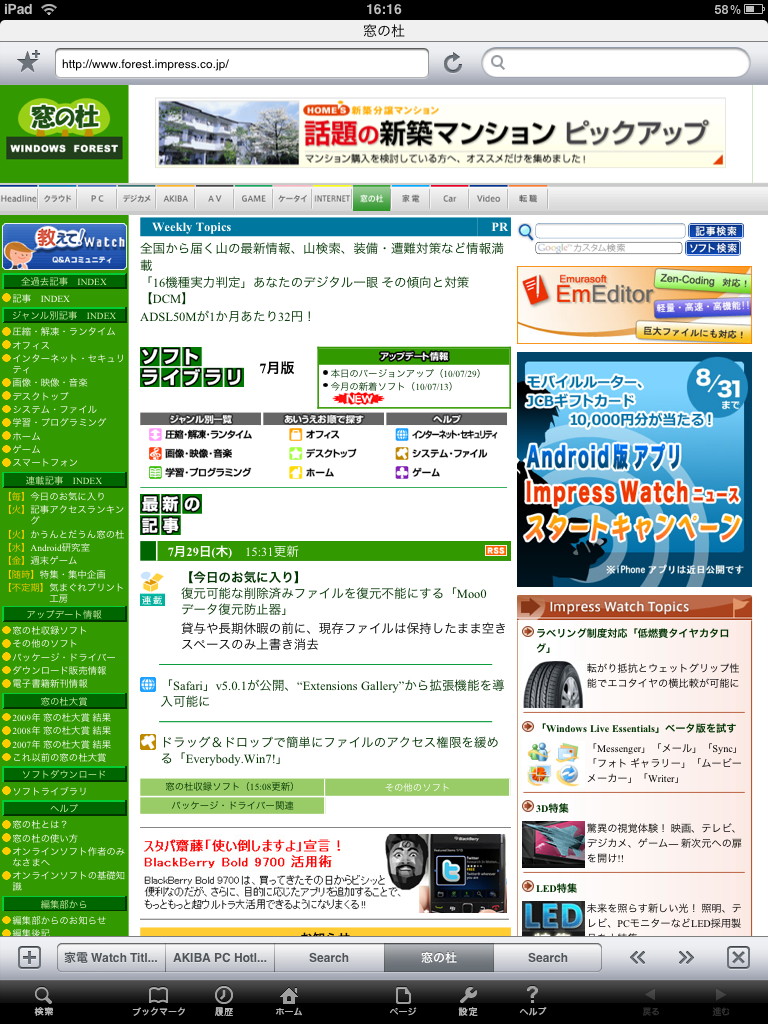Open 本日のバージョンアップ (10/07/29) link

click(405, 374)
